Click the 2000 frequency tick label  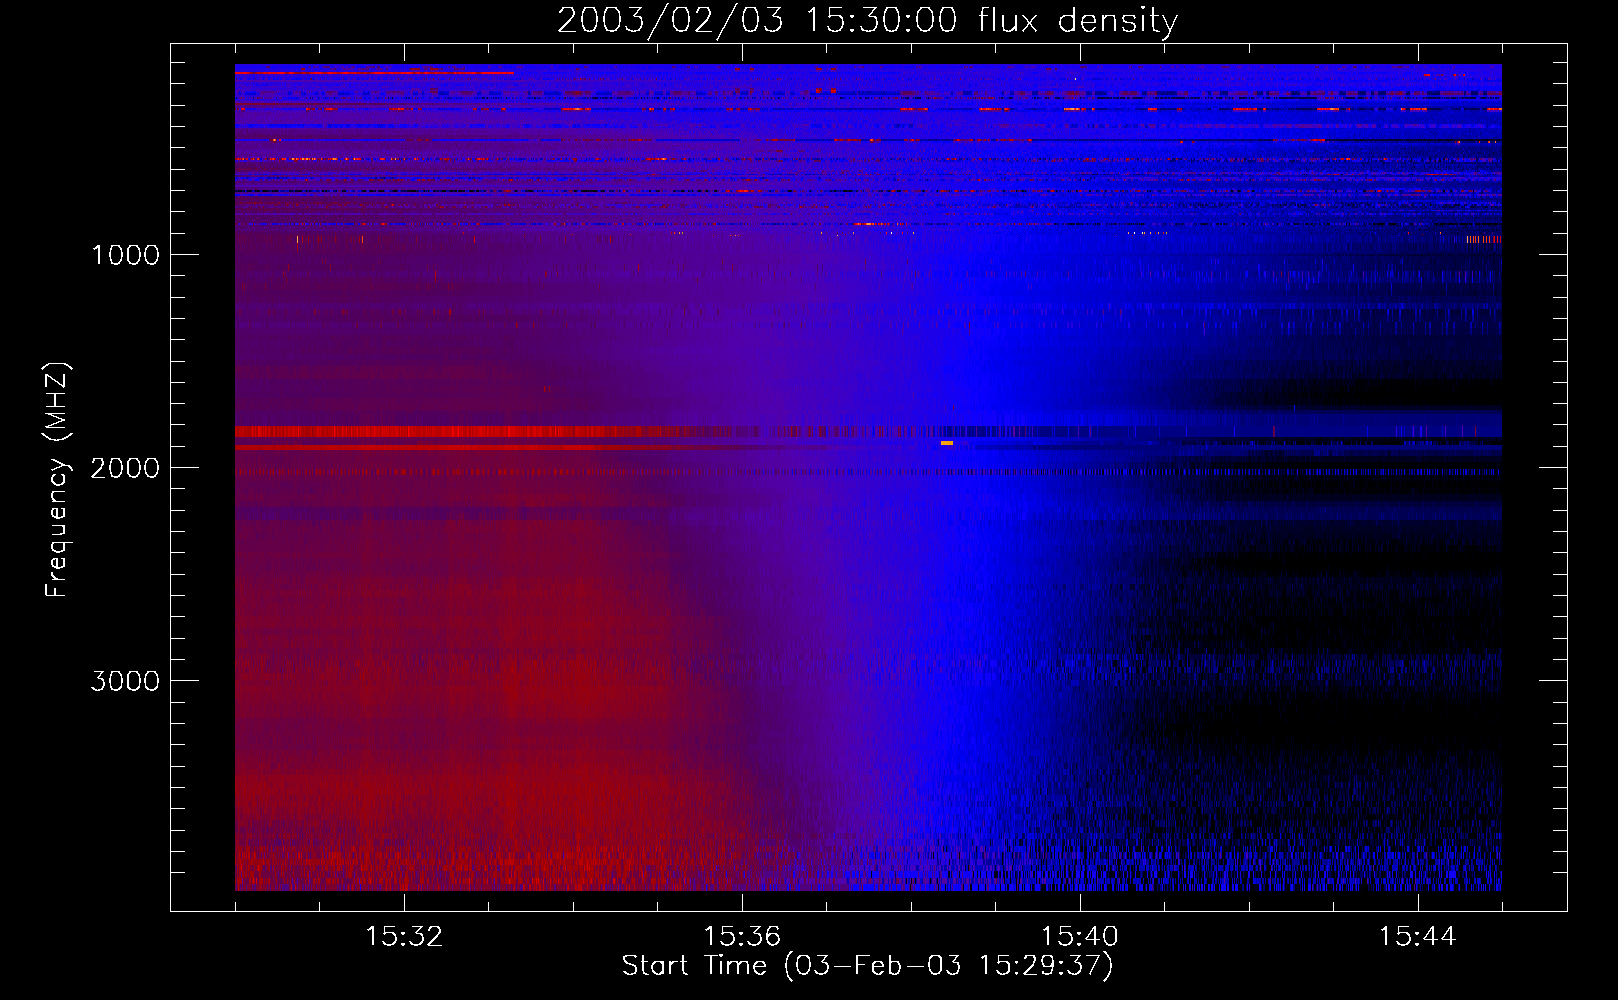(x=125, y=468)
